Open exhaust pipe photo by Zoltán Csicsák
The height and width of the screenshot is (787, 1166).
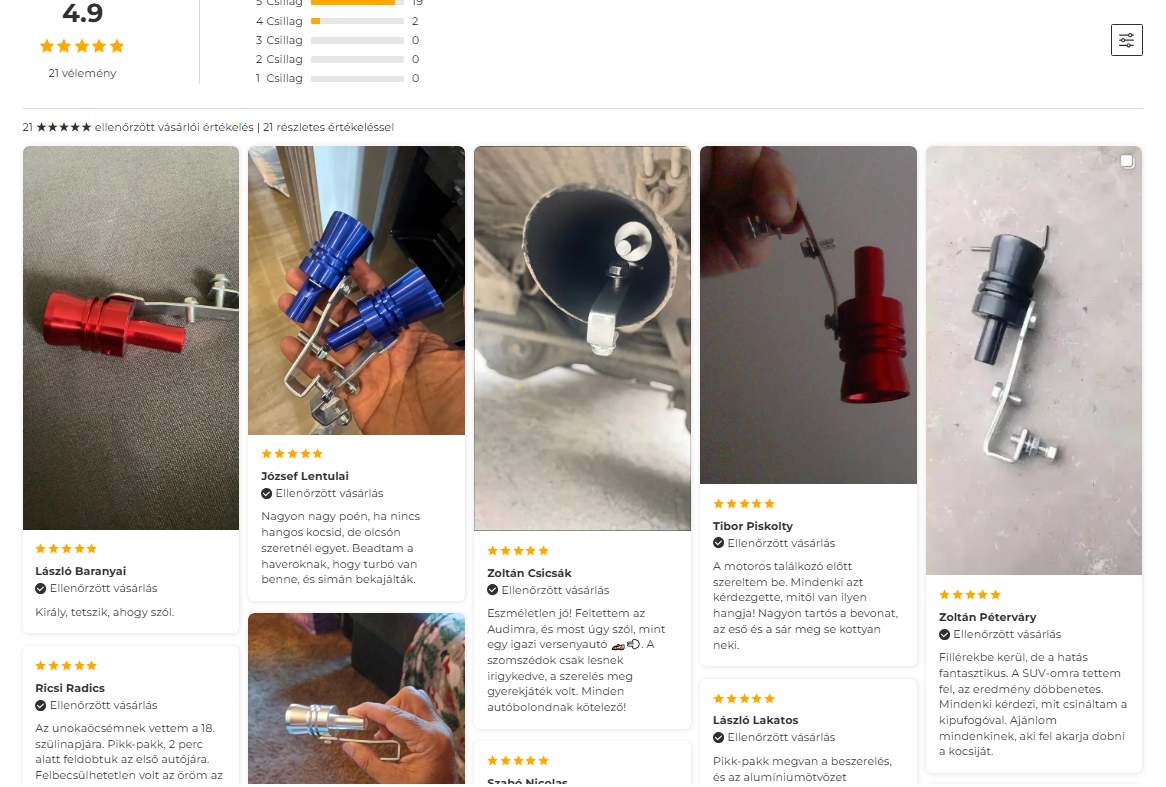click(582, 338)
